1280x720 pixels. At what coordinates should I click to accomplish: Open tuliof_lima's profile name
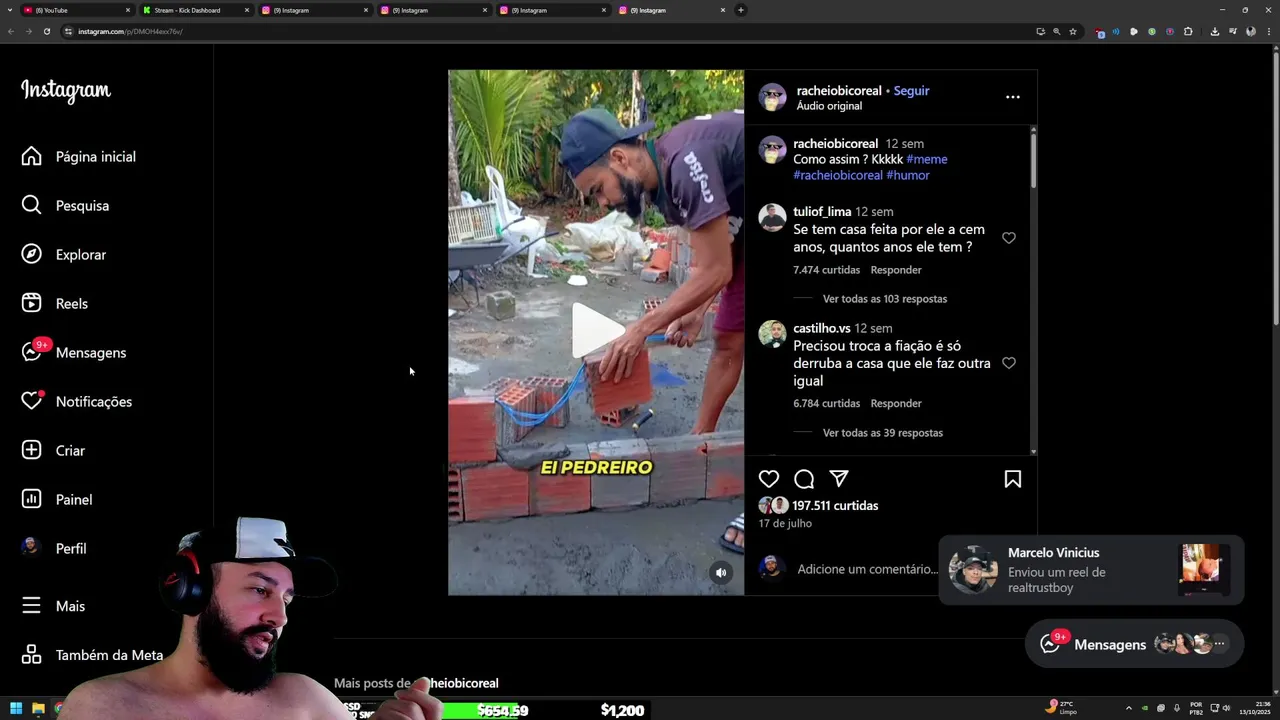pos(822,212)
